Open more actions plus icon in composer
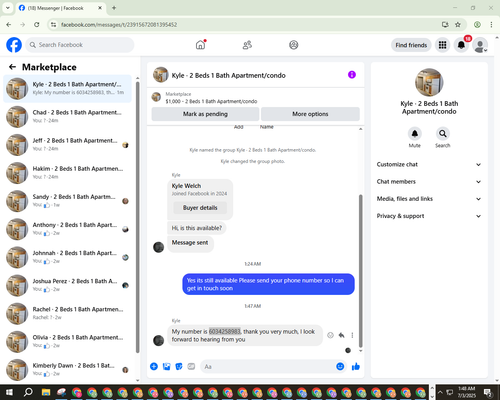 tap(154, 367)
